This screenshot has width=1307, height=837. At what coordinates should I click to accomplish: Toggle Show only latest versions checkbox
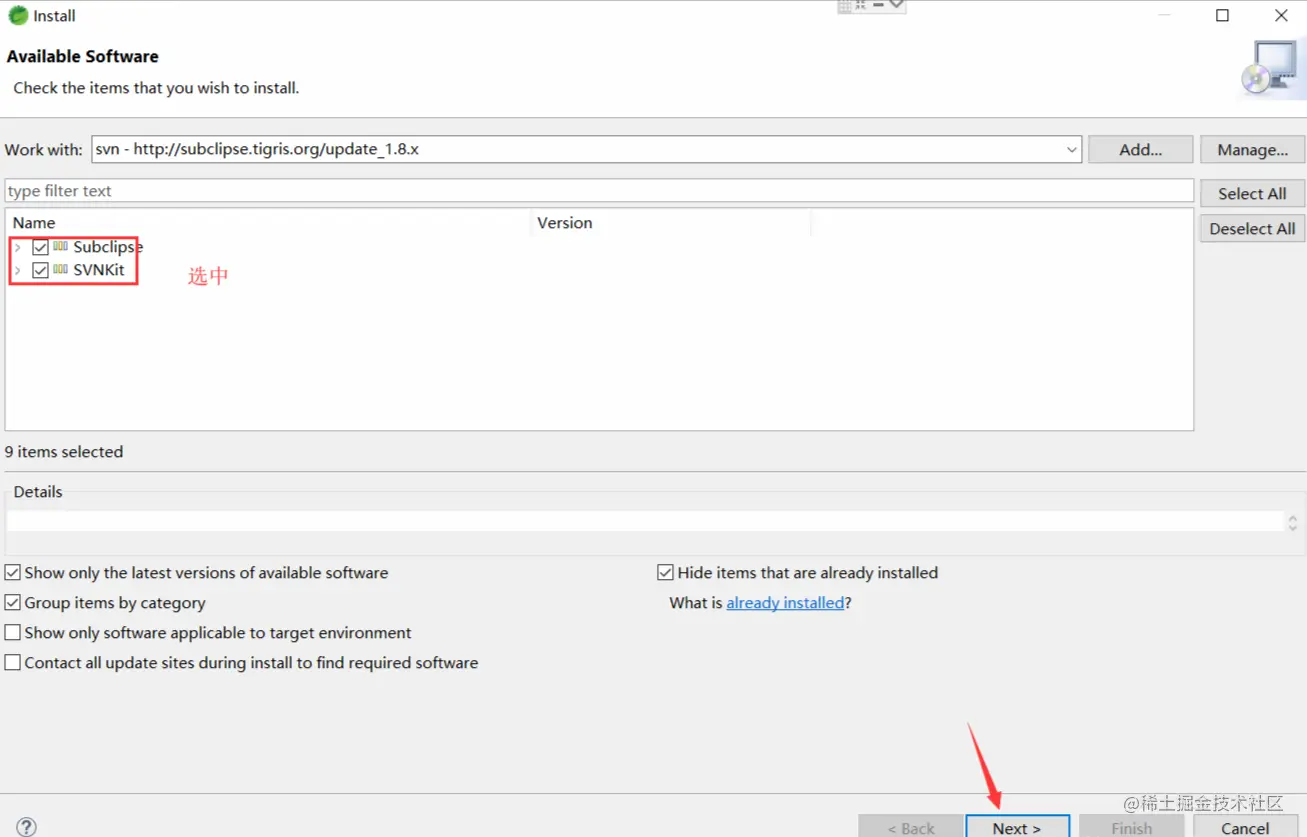coord(13,573)
